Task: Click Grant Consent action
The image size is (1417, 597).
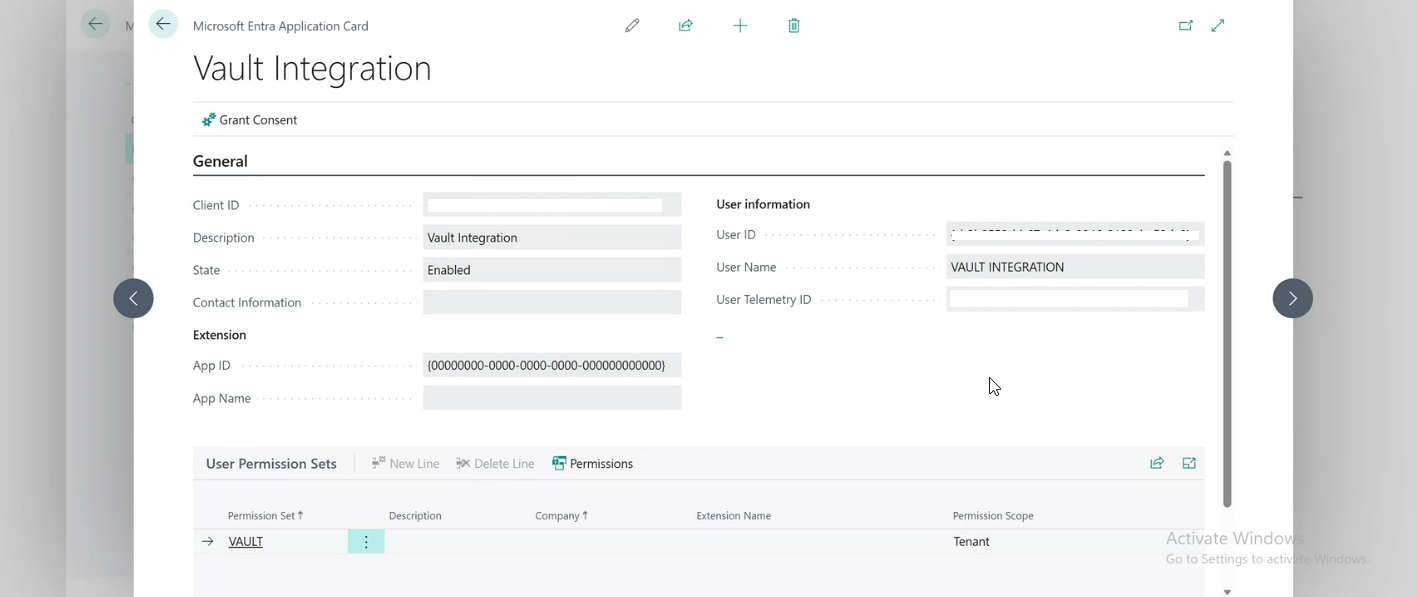Action: pyautogui.click(x=249, y=120)
